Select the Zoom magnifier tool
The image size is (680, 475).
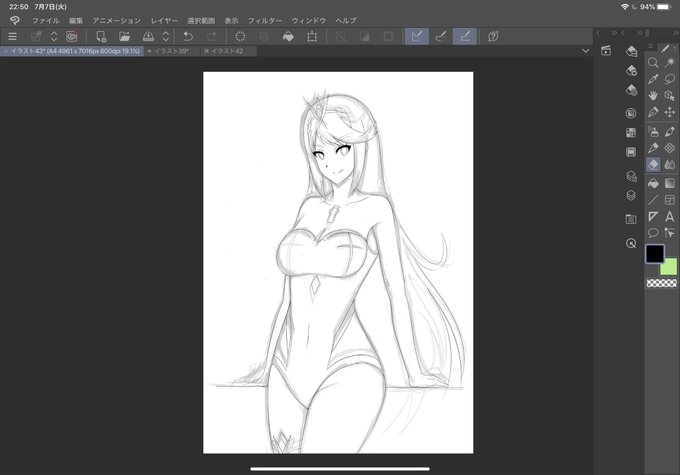coord(653,63)
